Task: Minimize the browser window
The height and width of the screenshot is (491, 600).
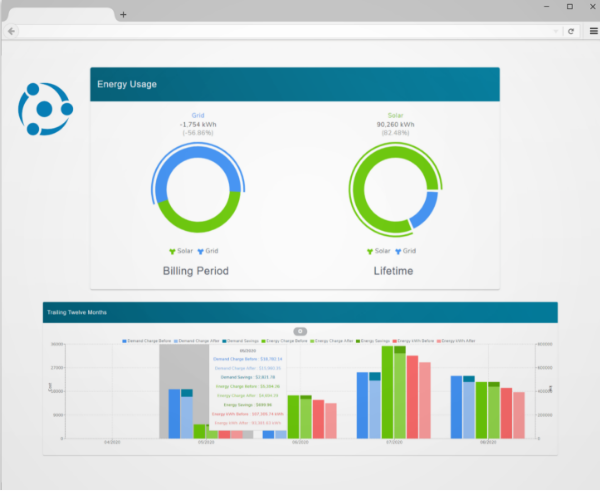Action: click(x=547, y=7)
